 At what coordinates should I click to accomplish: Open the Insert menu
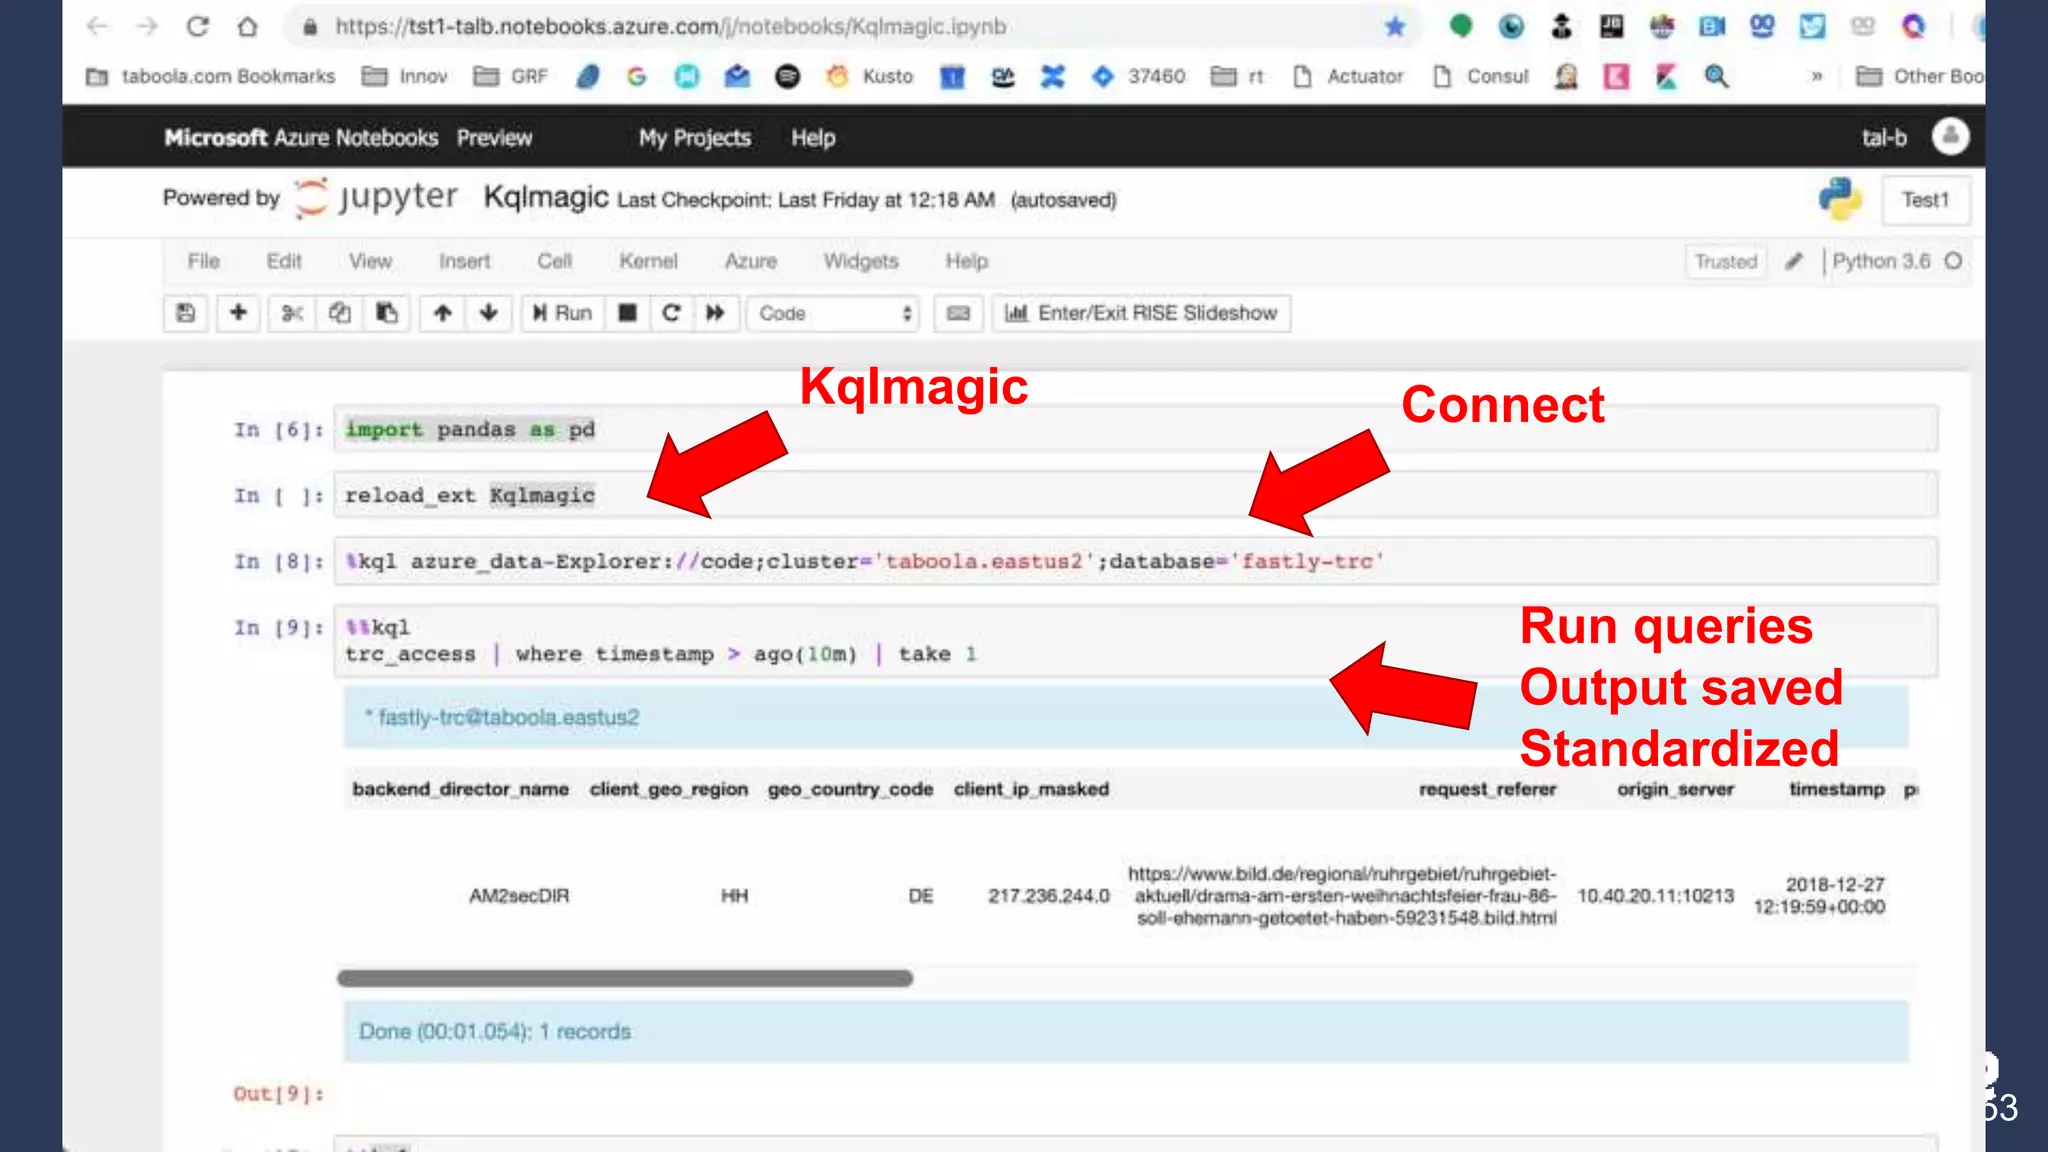tap(465, 261)
